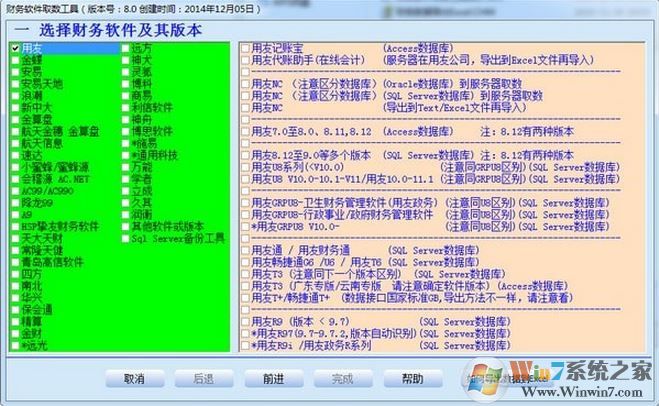This screenshot has width=659, height=406.
Task: Check the 博科 checkbox
Action: click(125, 84)
